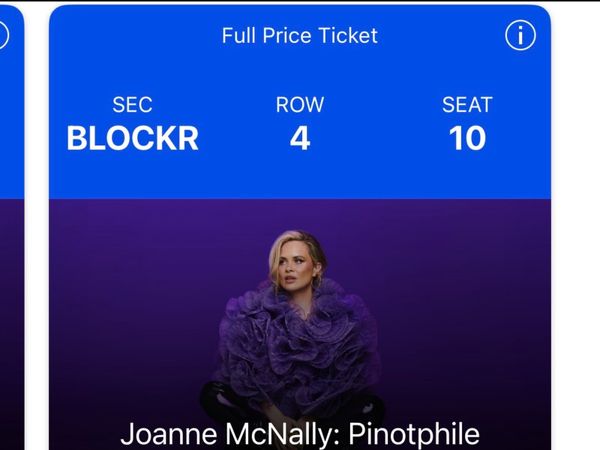
Task: Tap the info icon on the ticket
Action: 520,36
